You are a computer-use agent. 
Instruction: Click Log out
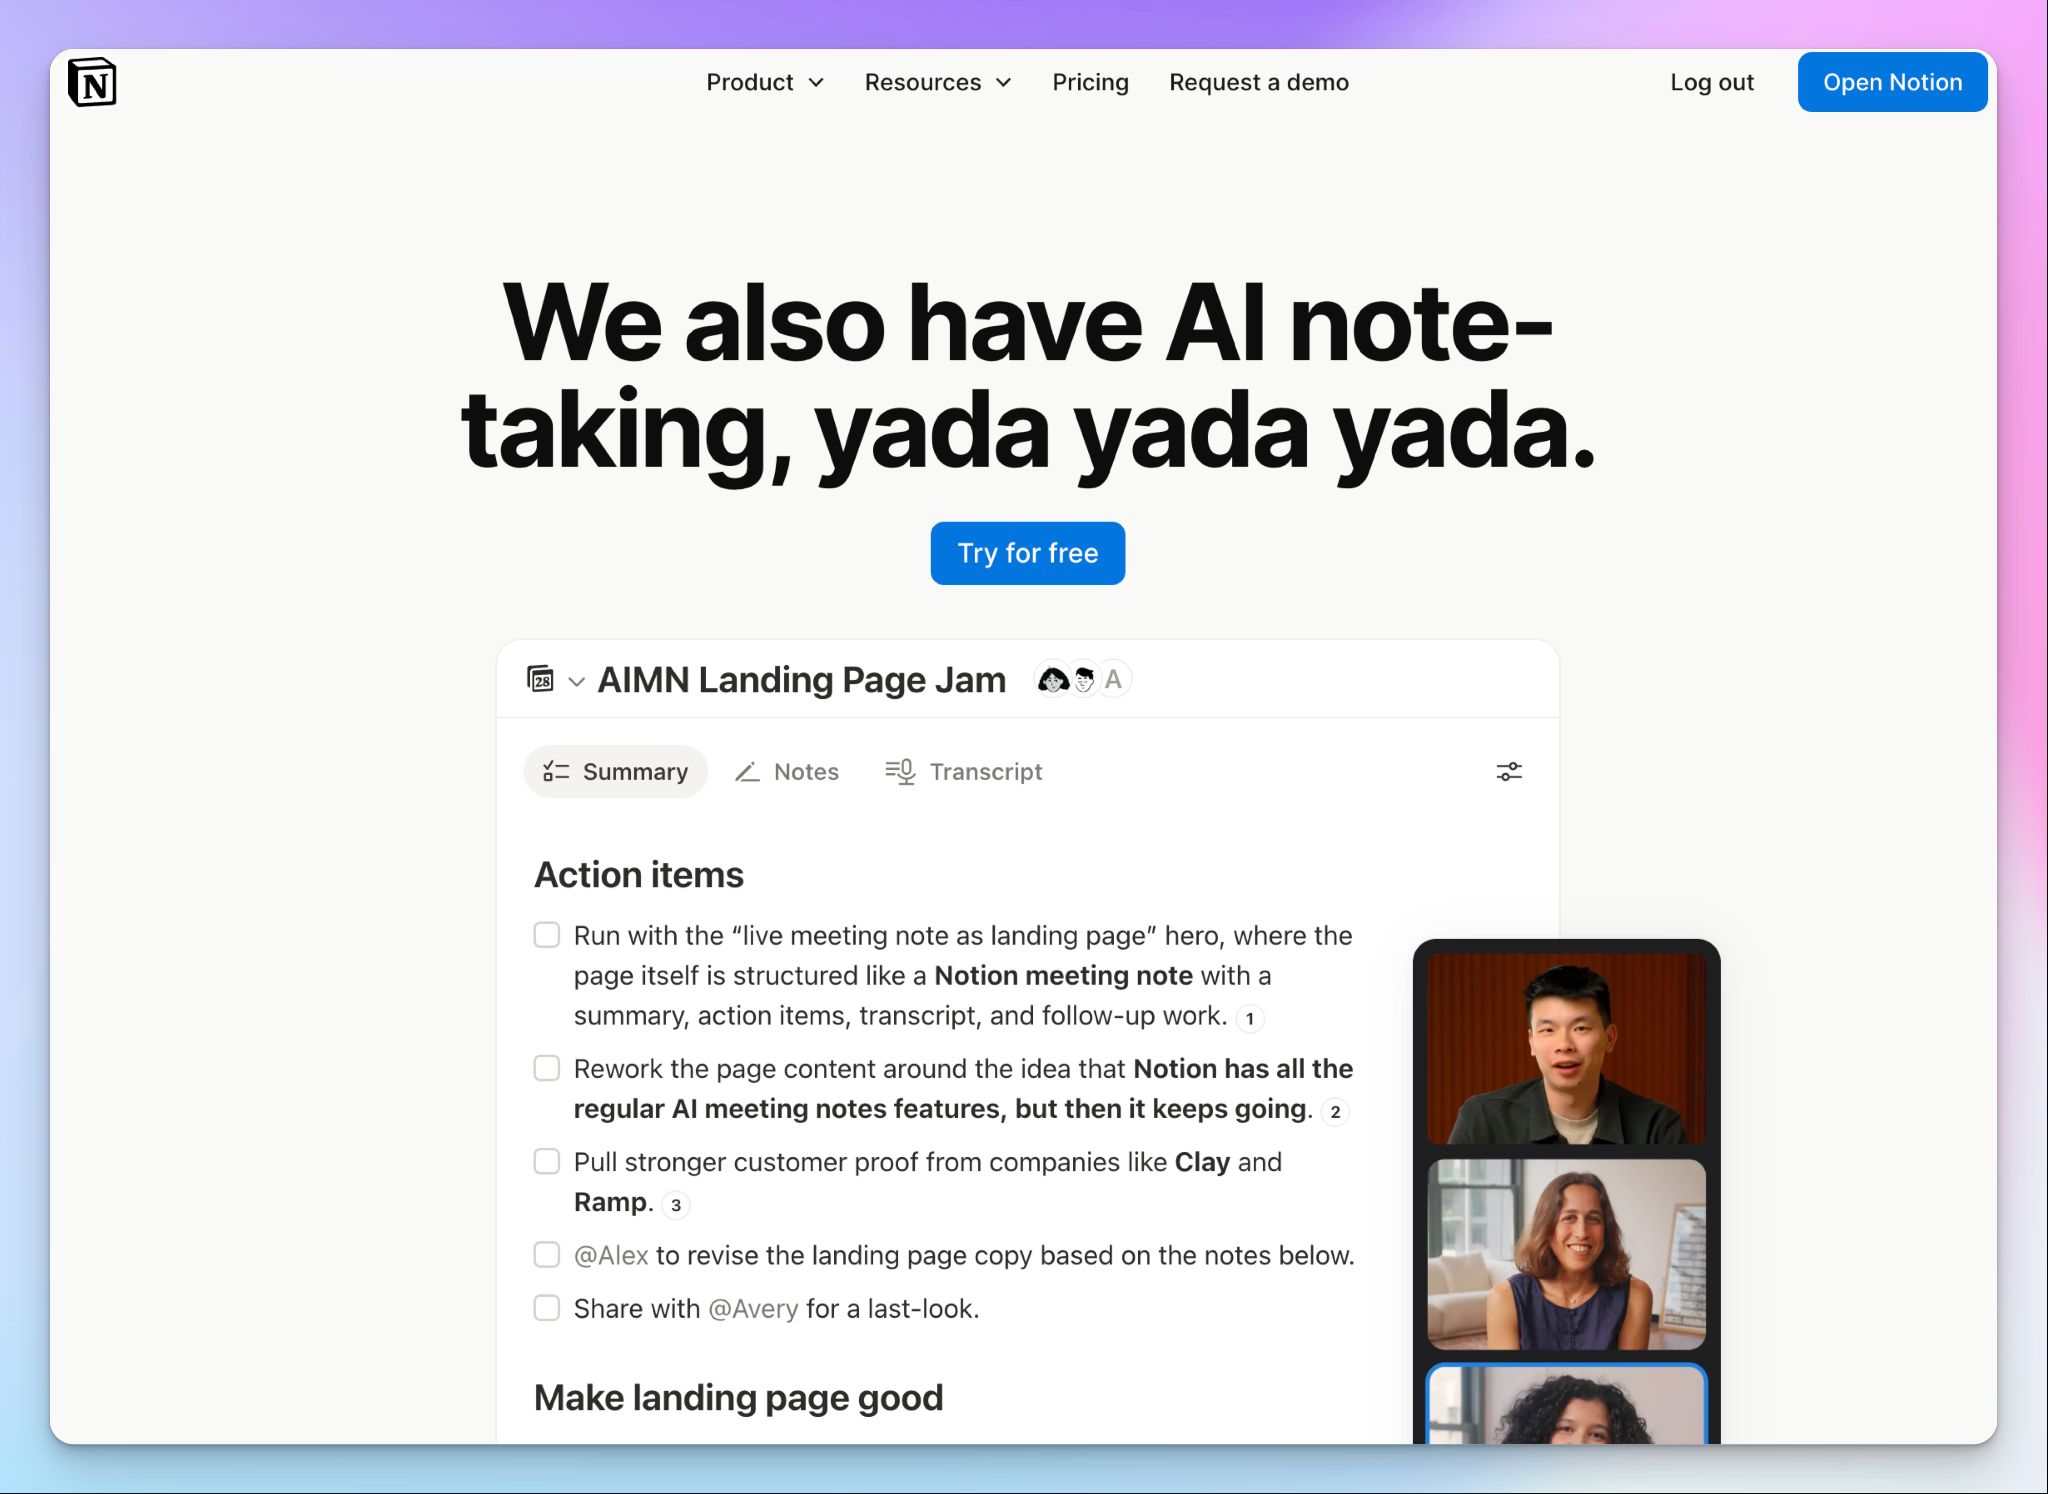point(1712,82)
